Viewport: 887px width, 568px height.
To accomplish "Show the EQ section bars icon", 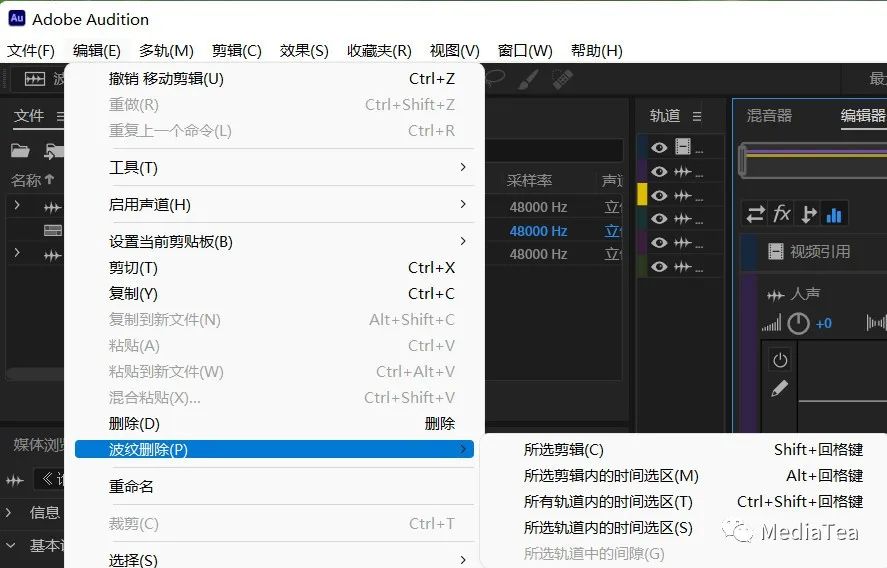I will 834,215.
